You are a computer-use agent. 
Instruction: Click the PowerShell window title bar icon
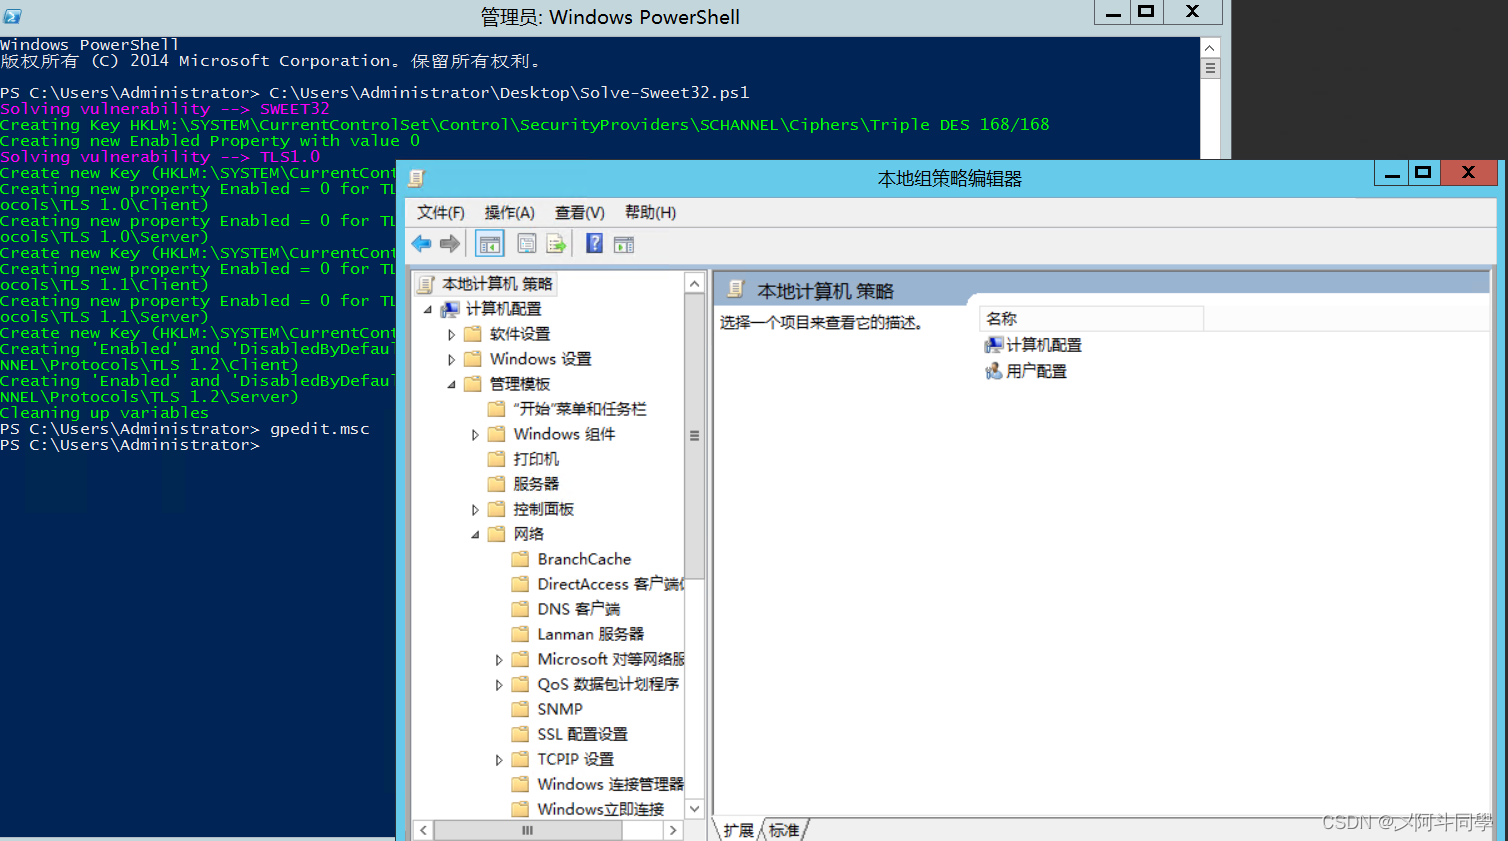(x=12, y=16)
